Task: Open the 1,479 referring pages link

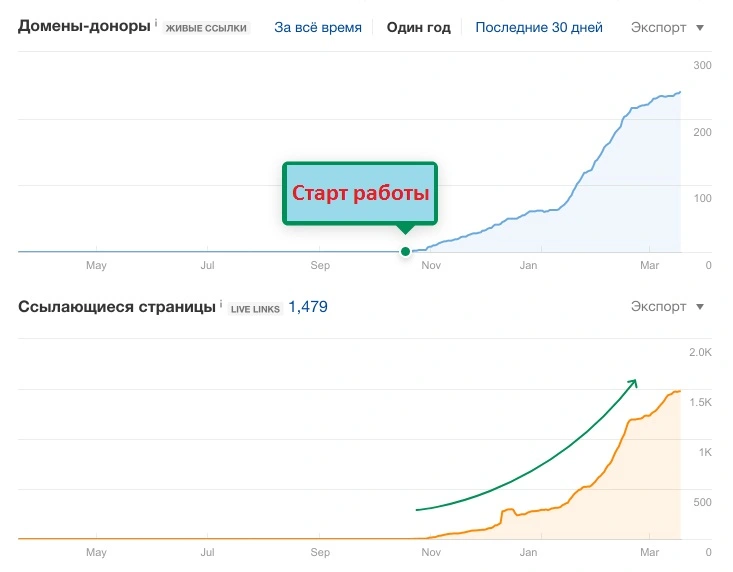Action: pyautogui.click(x=308, y=307)
